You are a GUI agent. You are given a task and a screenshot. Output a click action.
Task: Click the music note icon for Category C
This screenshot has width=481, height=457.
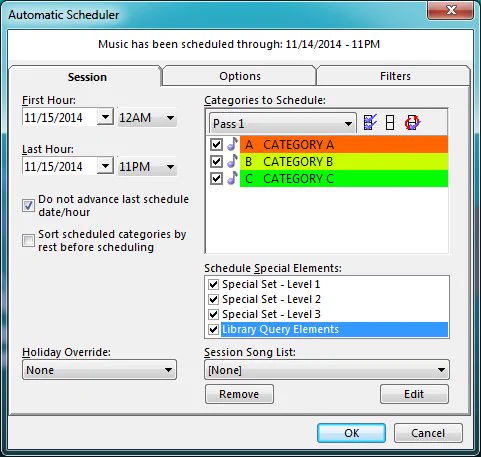(233, 178)
